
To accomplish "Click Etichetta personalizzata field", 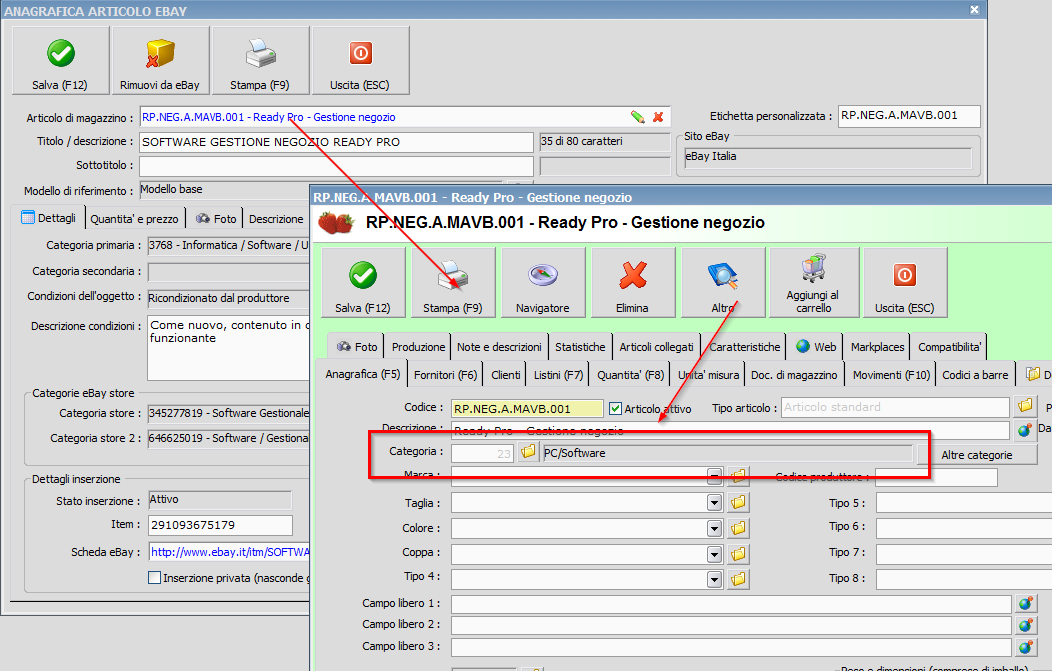I will pyautogui.click(x=908, y=115).
